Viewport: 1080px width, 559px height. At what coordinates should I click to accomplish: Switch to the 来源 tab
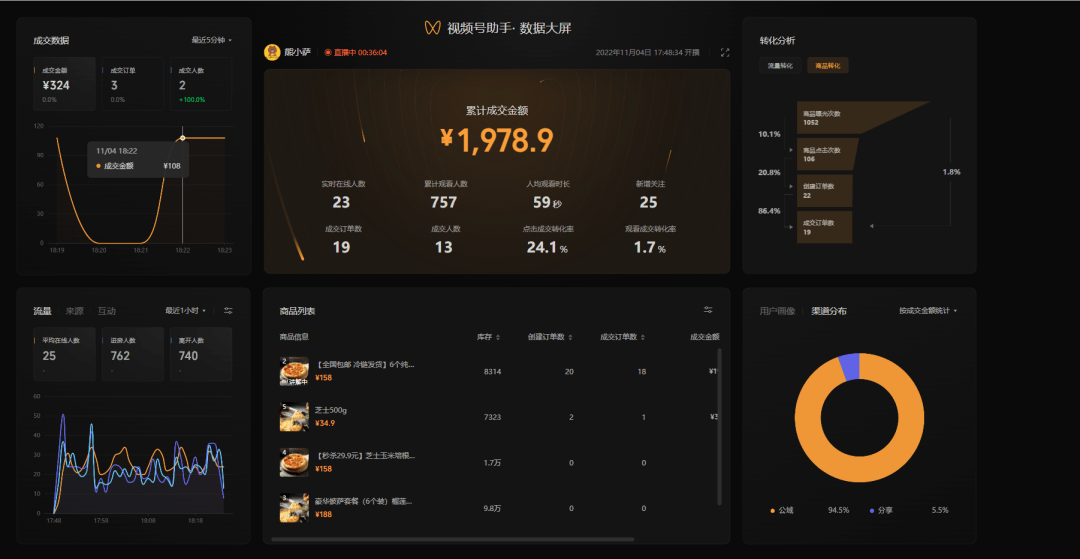(x=74, y=311)
